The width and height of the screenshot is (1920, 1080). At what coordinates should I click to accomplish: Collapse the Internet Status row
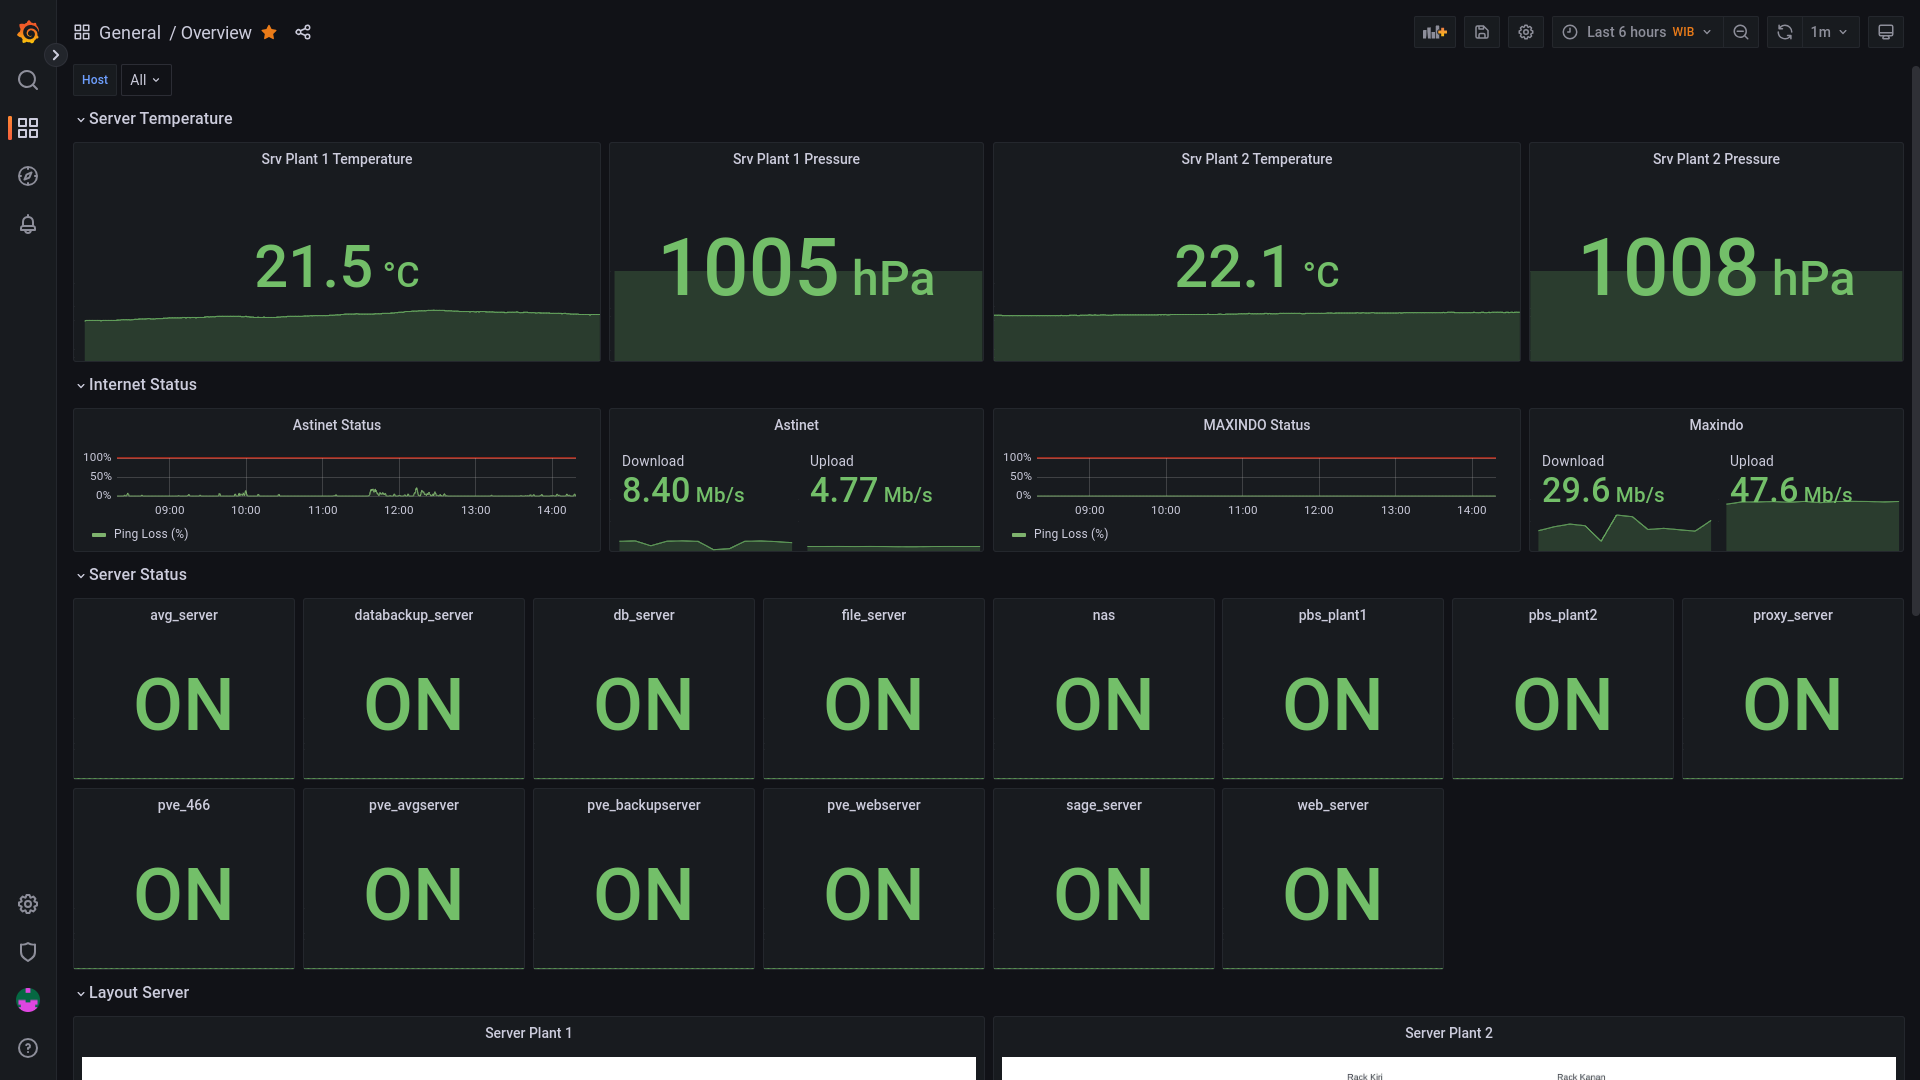point(142,384)
